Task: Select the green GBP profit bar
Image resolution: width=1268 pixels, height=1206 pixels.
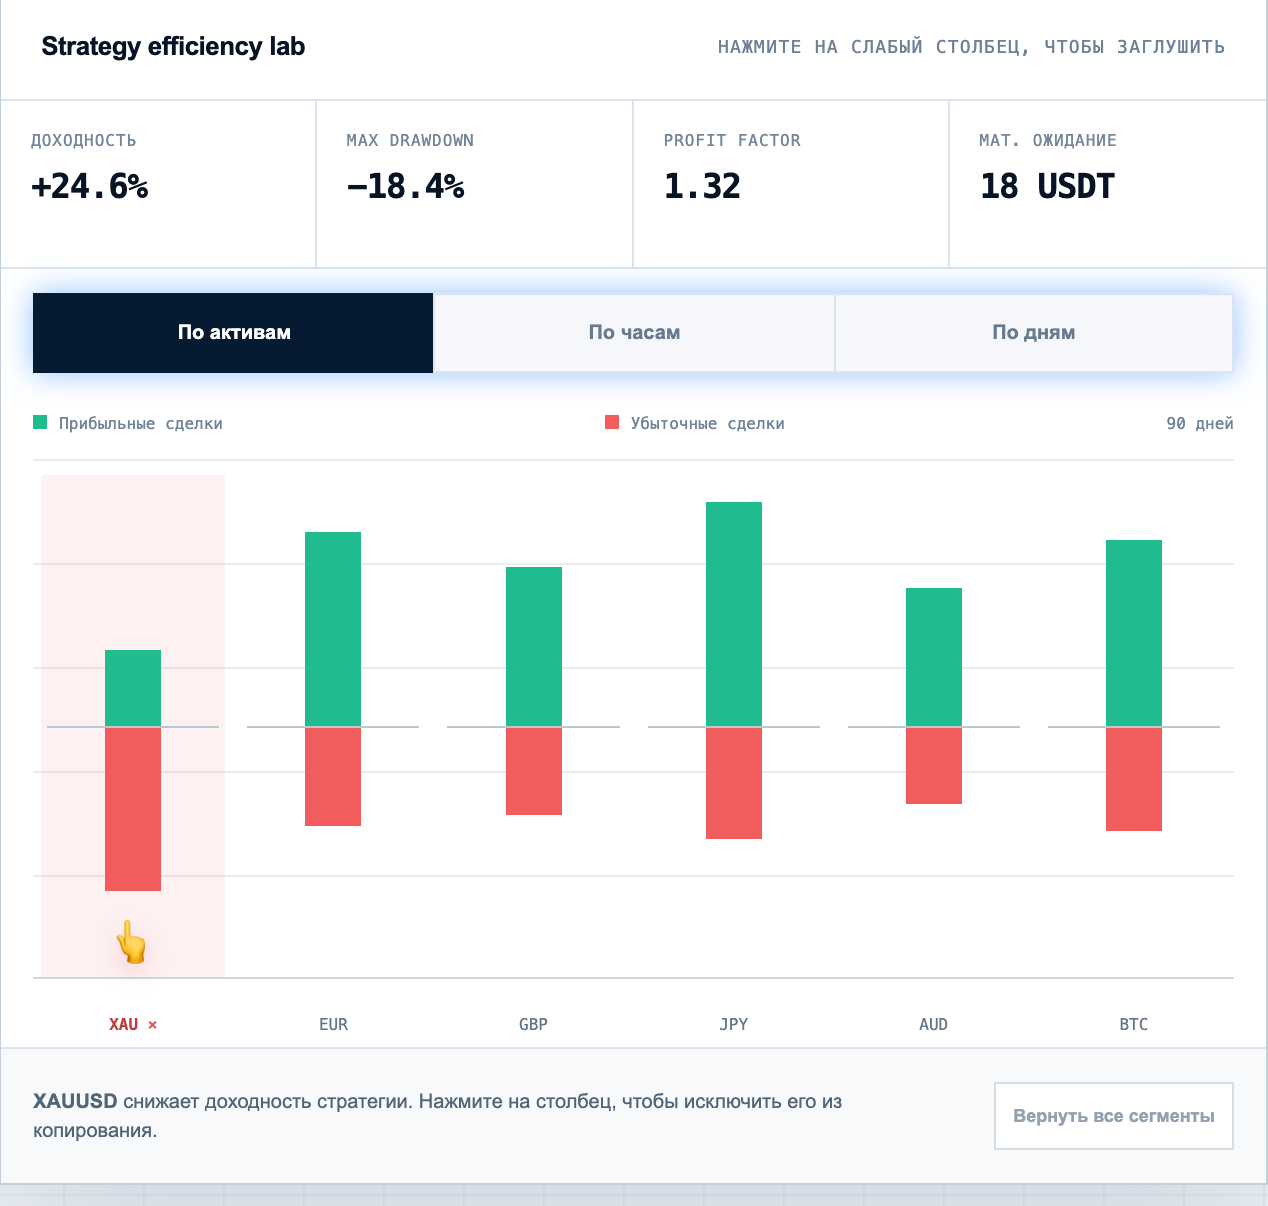Action: pyautogui.click(x=534, y=646)
